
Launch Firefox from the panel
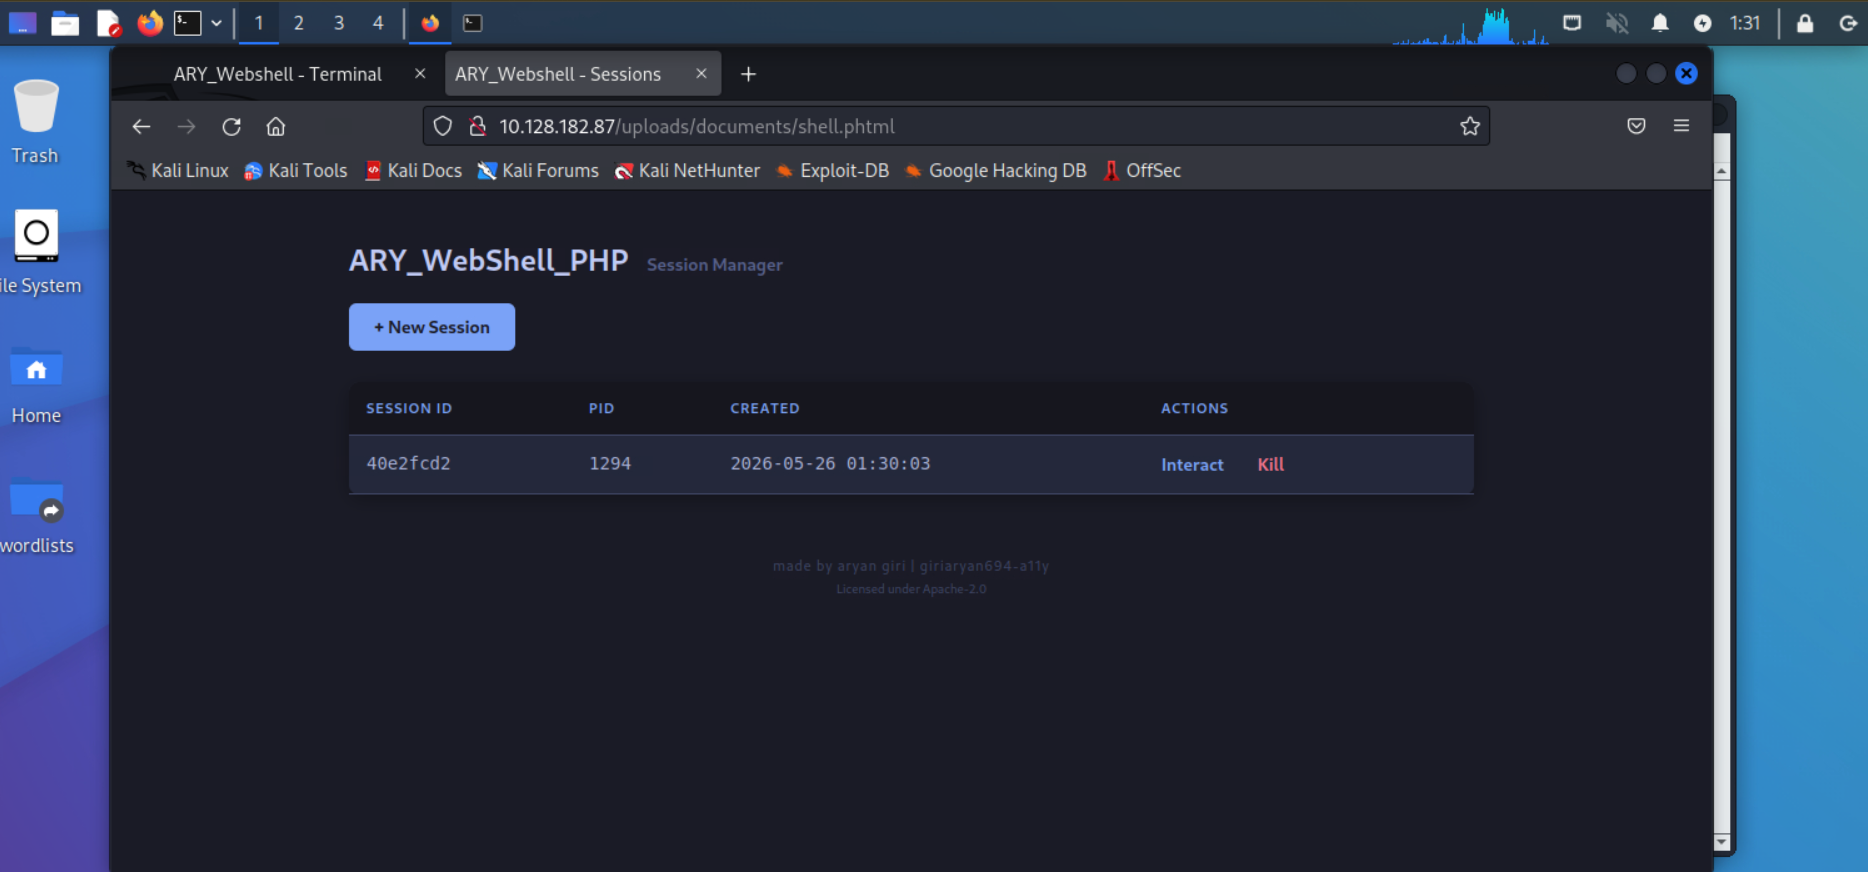150,22
